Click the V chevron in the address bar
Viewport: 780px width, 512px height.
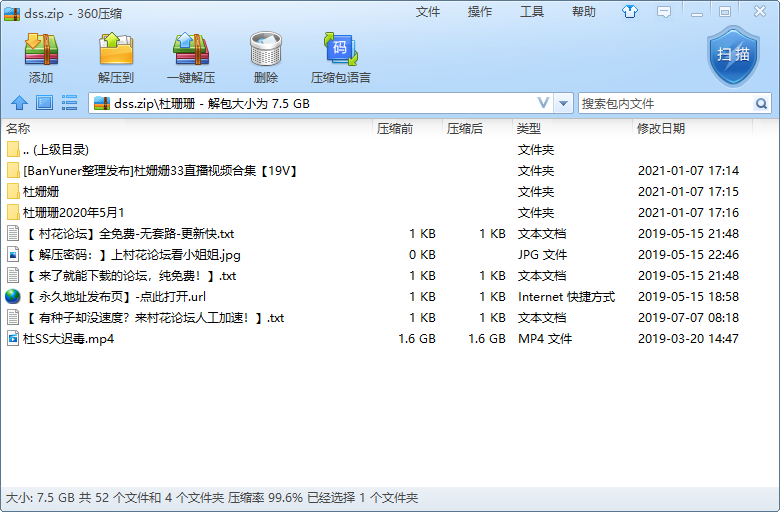click(x=543, y=103)
